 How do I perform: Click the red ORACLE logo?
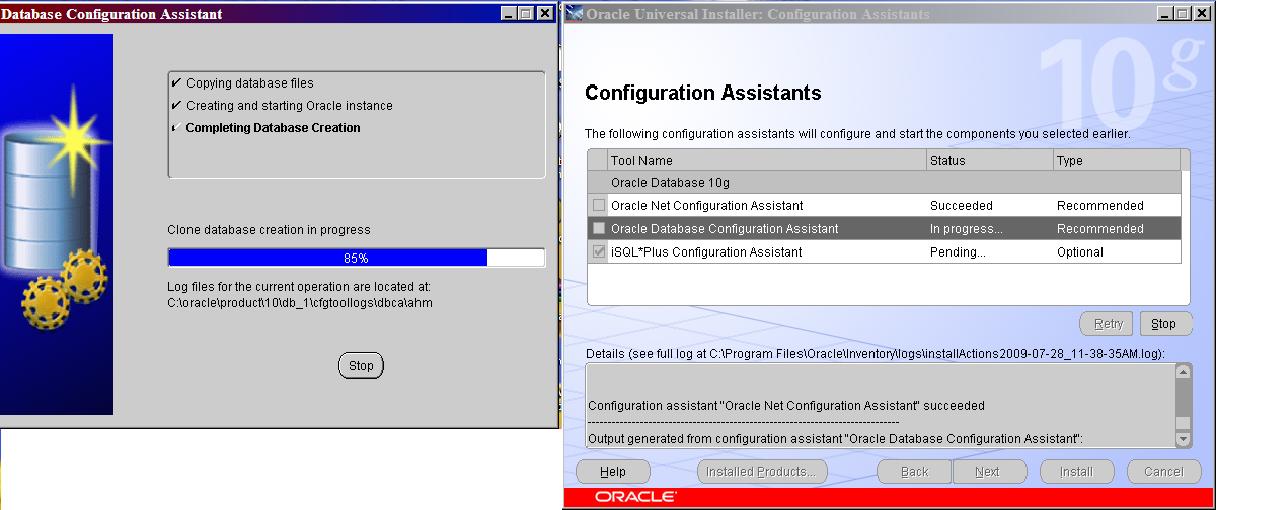point(636,497)
